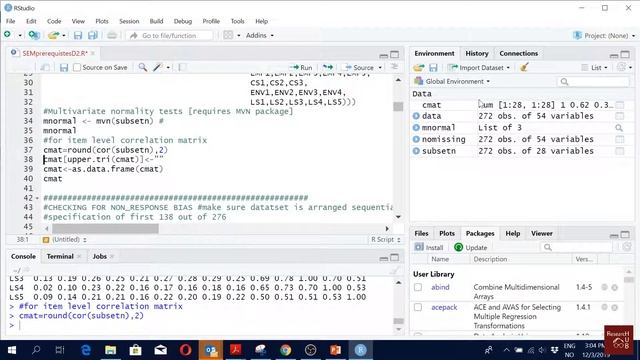Viewport: 640px width, 360px height.
Task: Toggle the Source on Save checkbox
Action: click(77, 67)
